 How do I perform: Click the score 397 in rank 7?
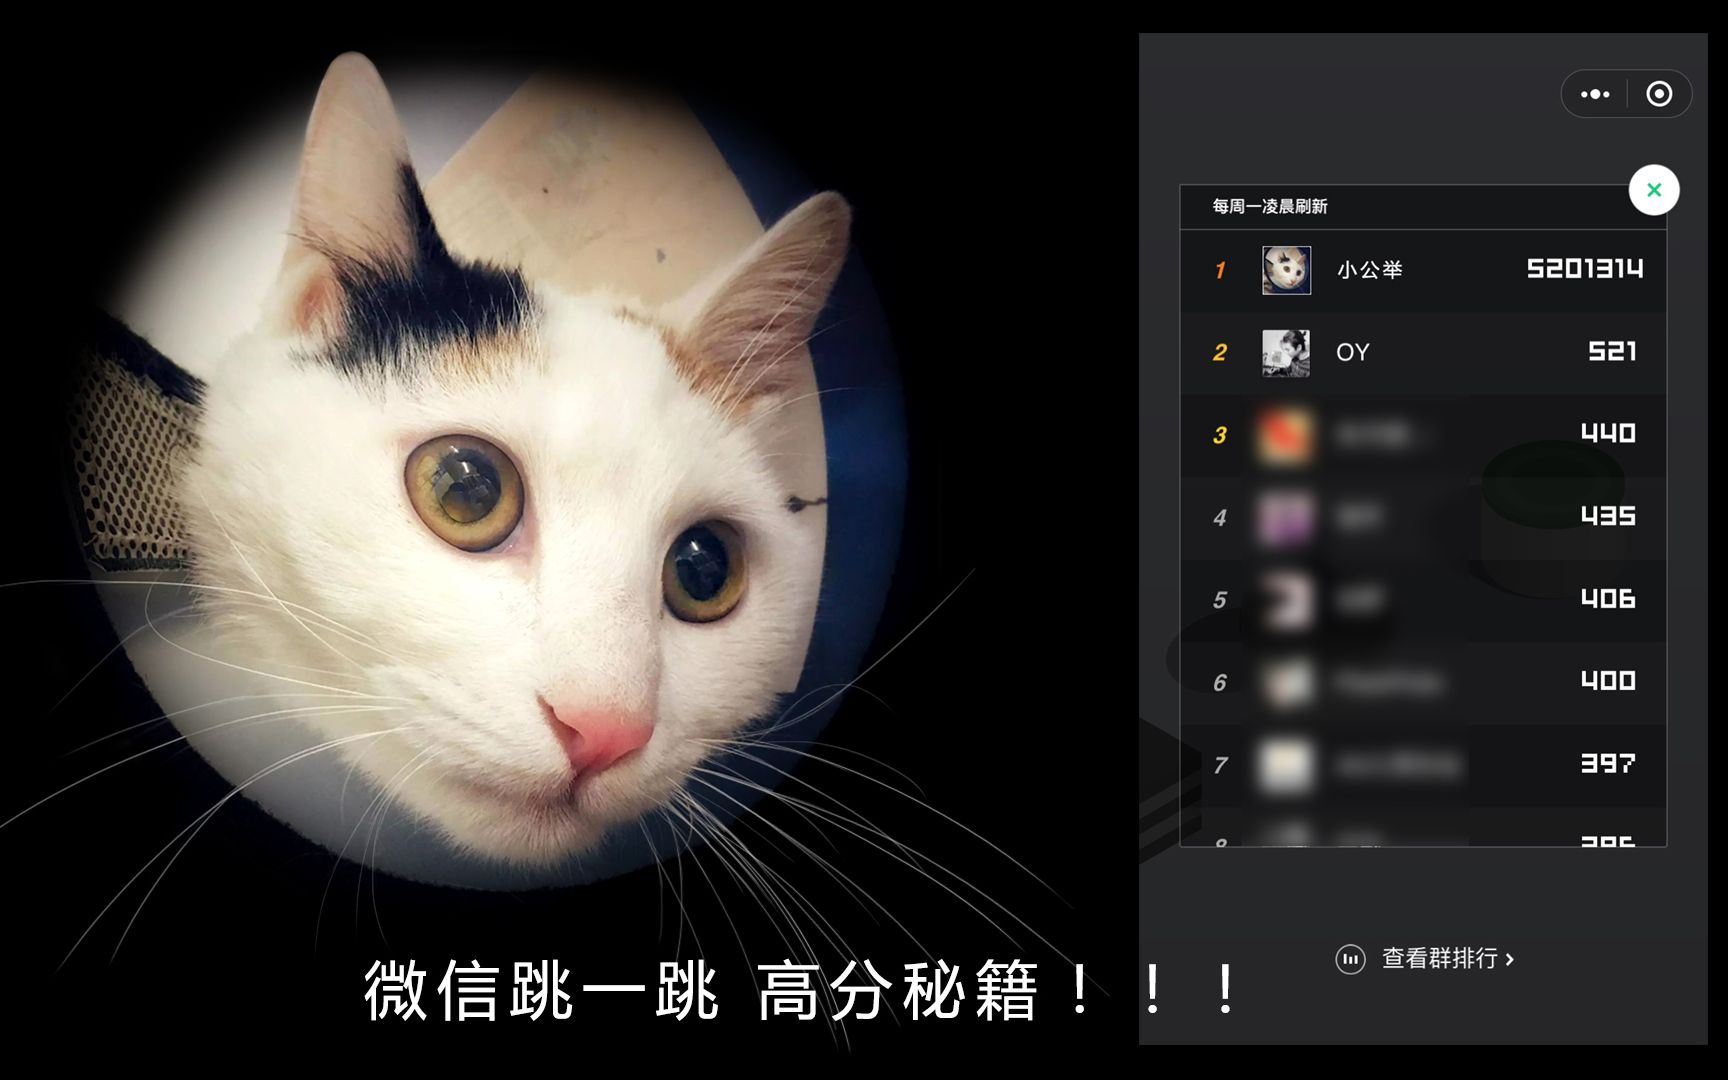pos(1608,763)
